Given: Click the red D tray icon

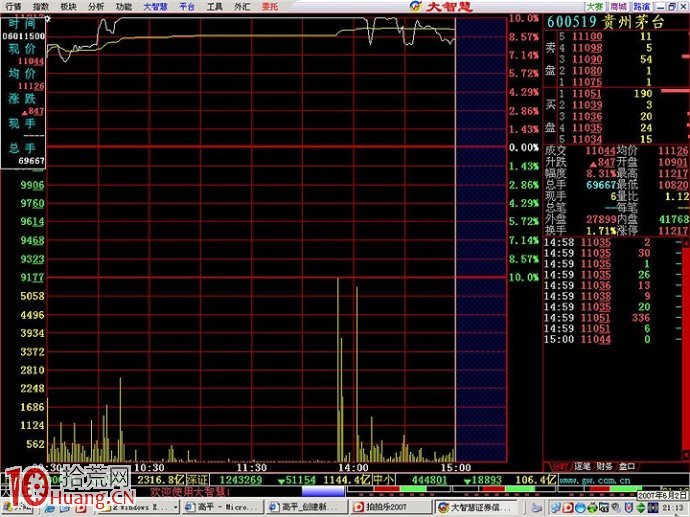Looking at the screenshot, I should point(569,507).
